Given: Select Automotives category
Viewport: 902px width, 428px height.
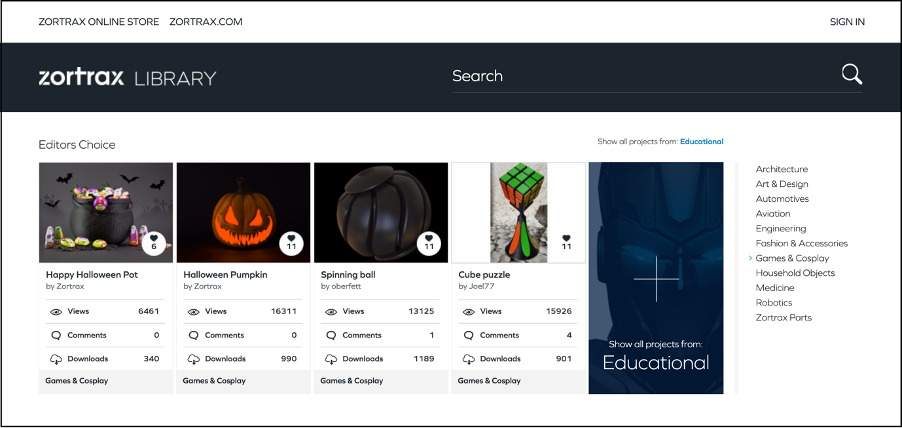Looking at the screenshot, I should coord(782,199).
